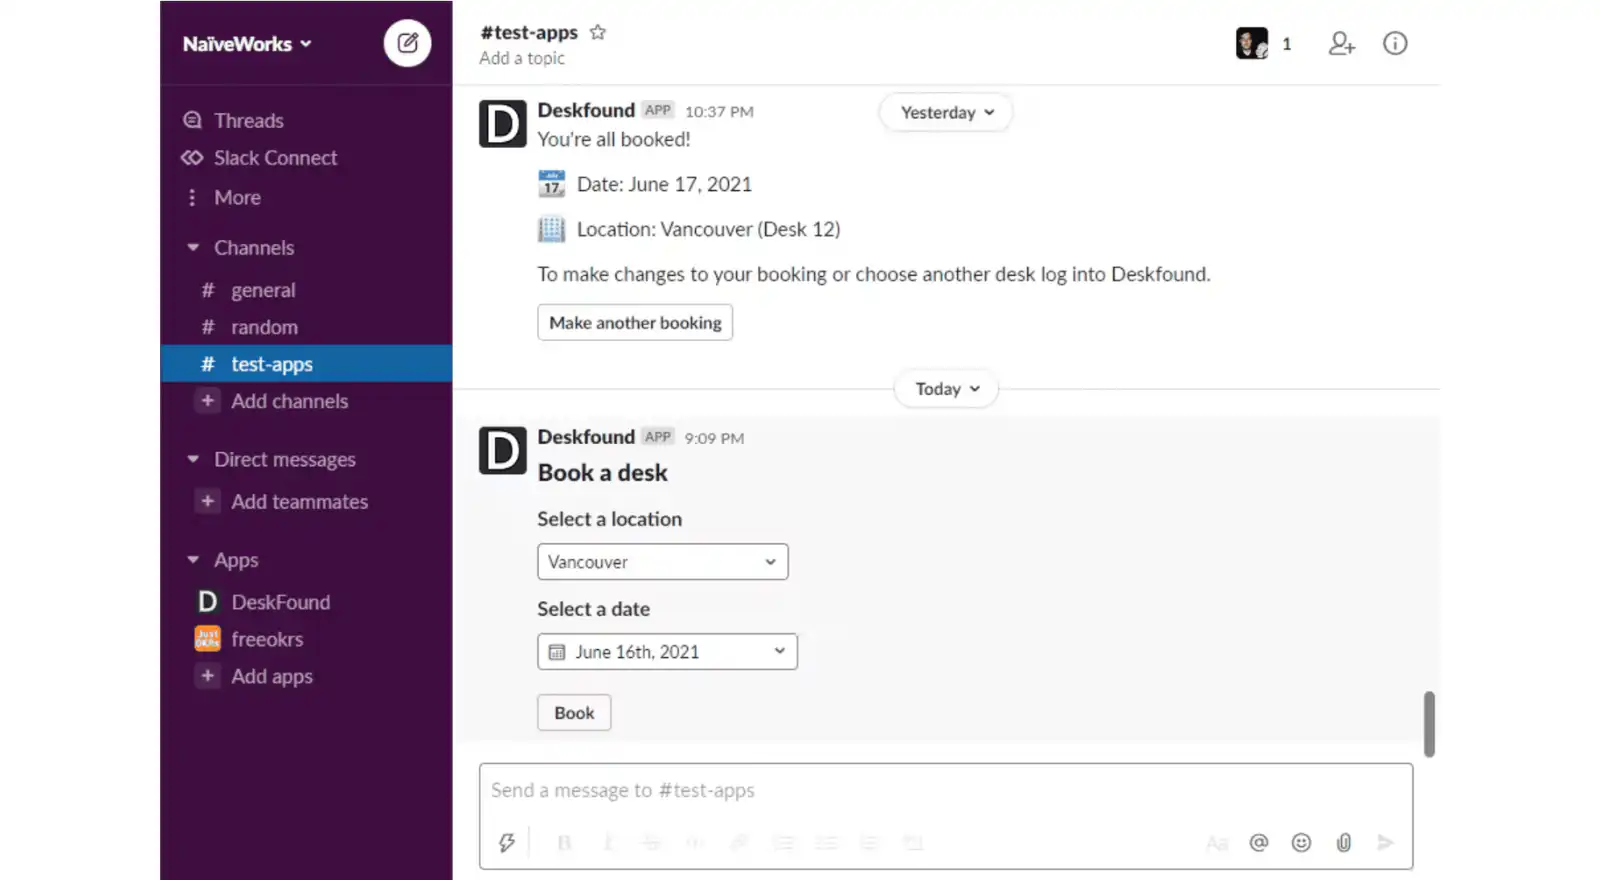The height and width of the screenshot is (880, 1600).
Task: Click the strikethrough formatting icon
Action: tap(651, 843)
